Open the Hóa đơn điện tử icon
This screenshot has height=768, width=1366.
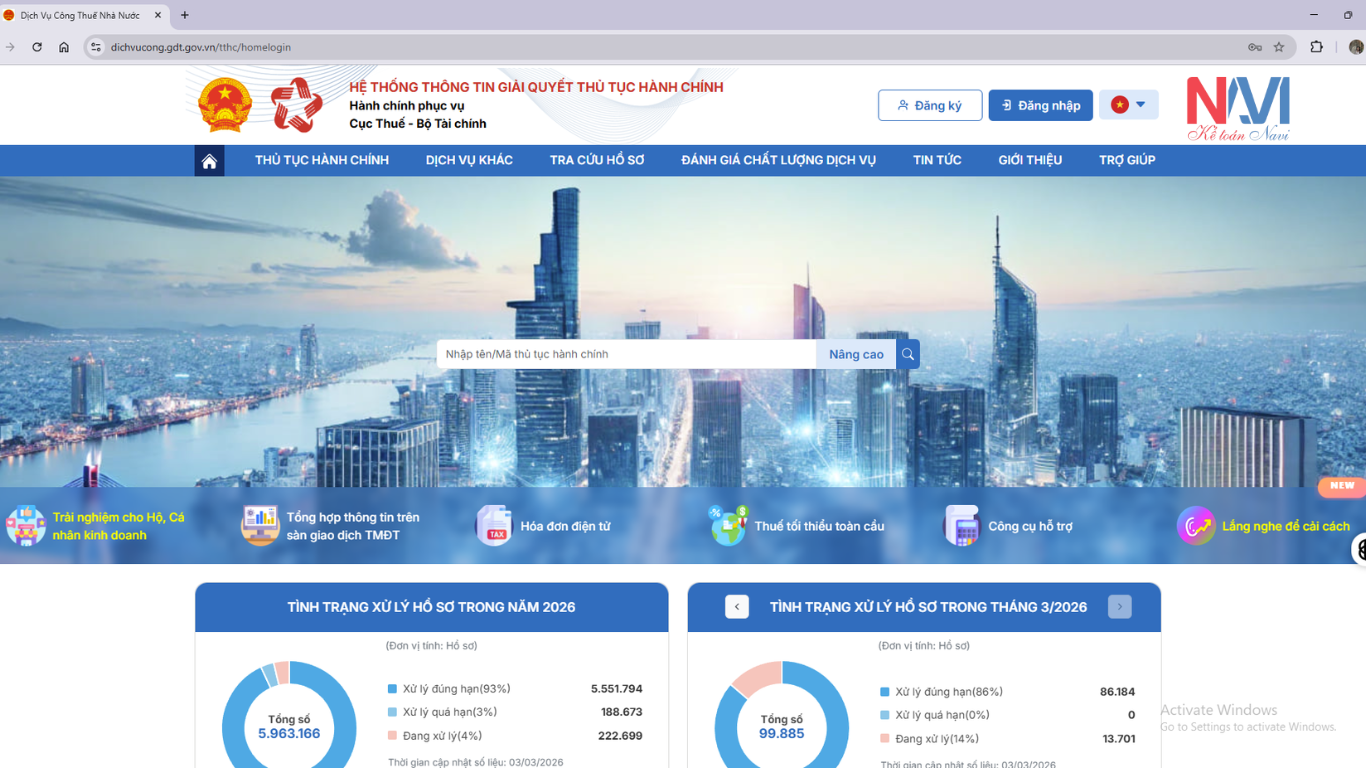coord(494,526)
